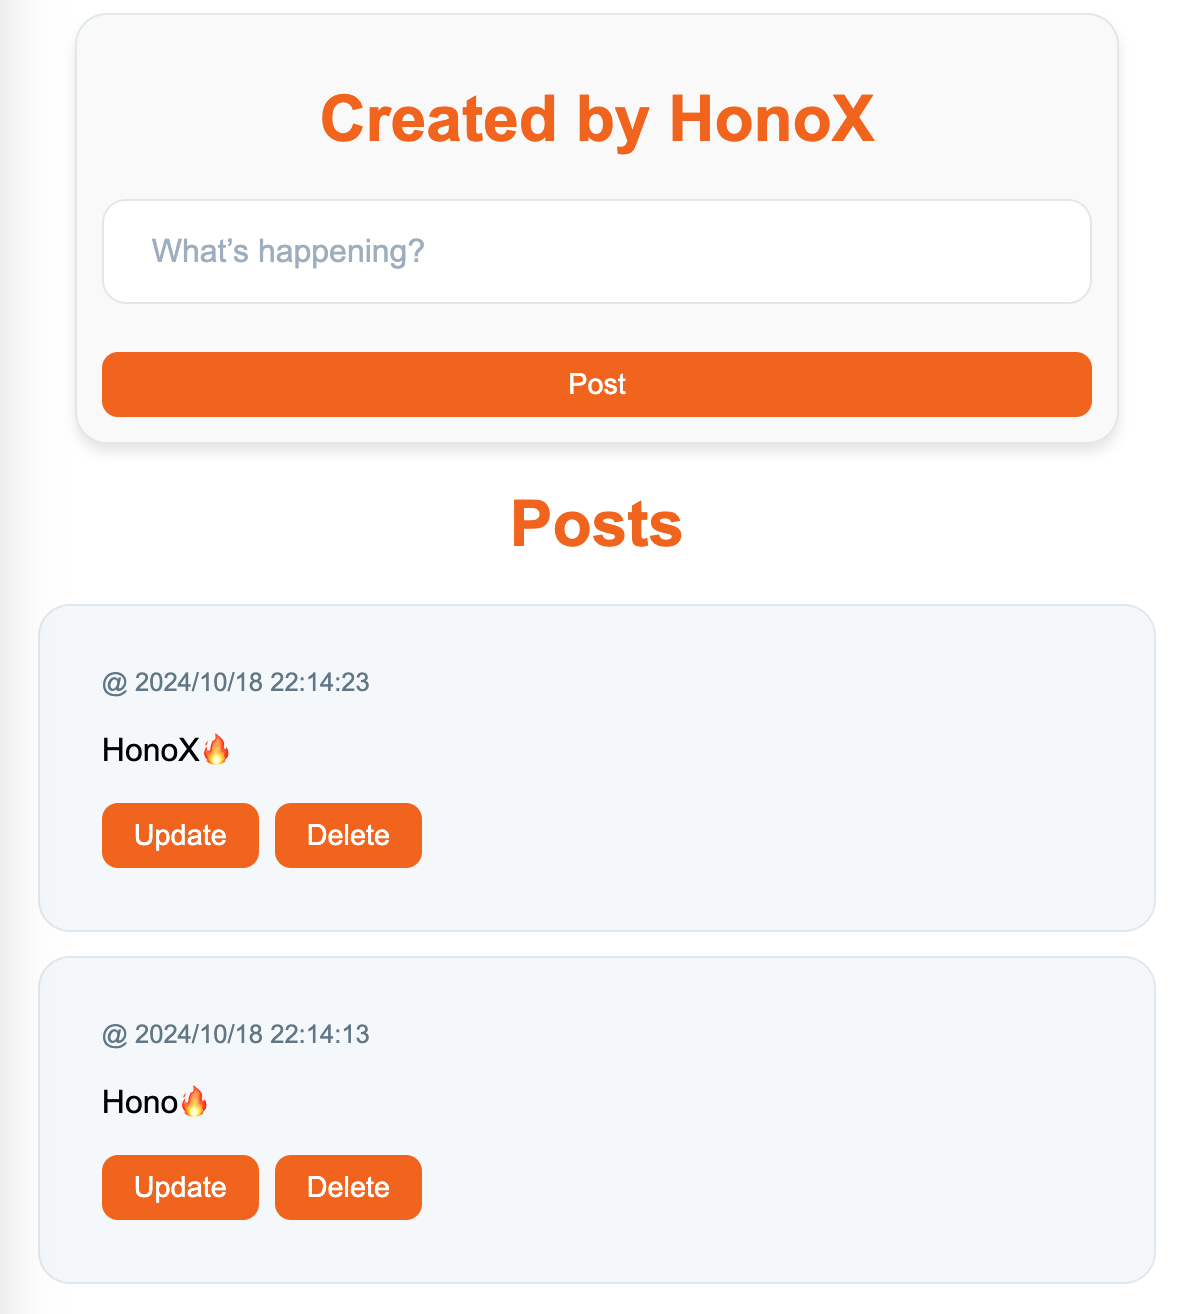Click the @ symbol of the first post
This screenshot has width=1186, height=1314.
pos(115,683)
